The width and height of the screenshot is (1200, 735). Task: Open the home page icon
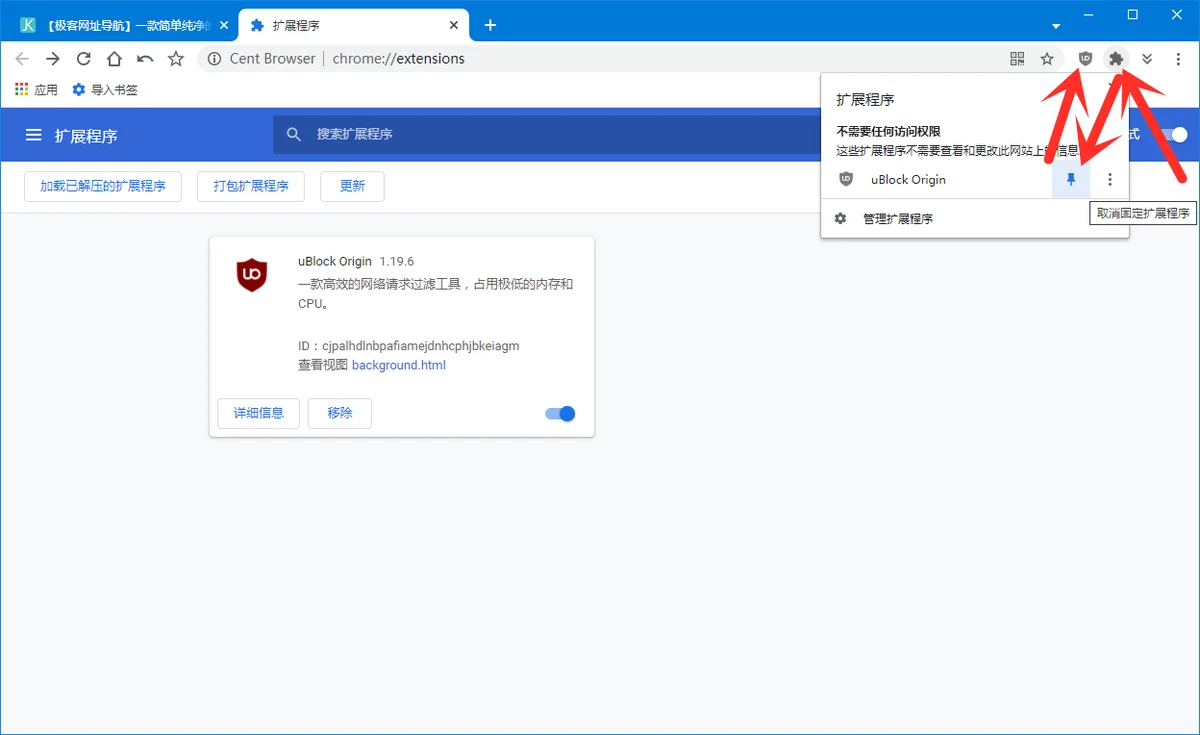point(115,59)
